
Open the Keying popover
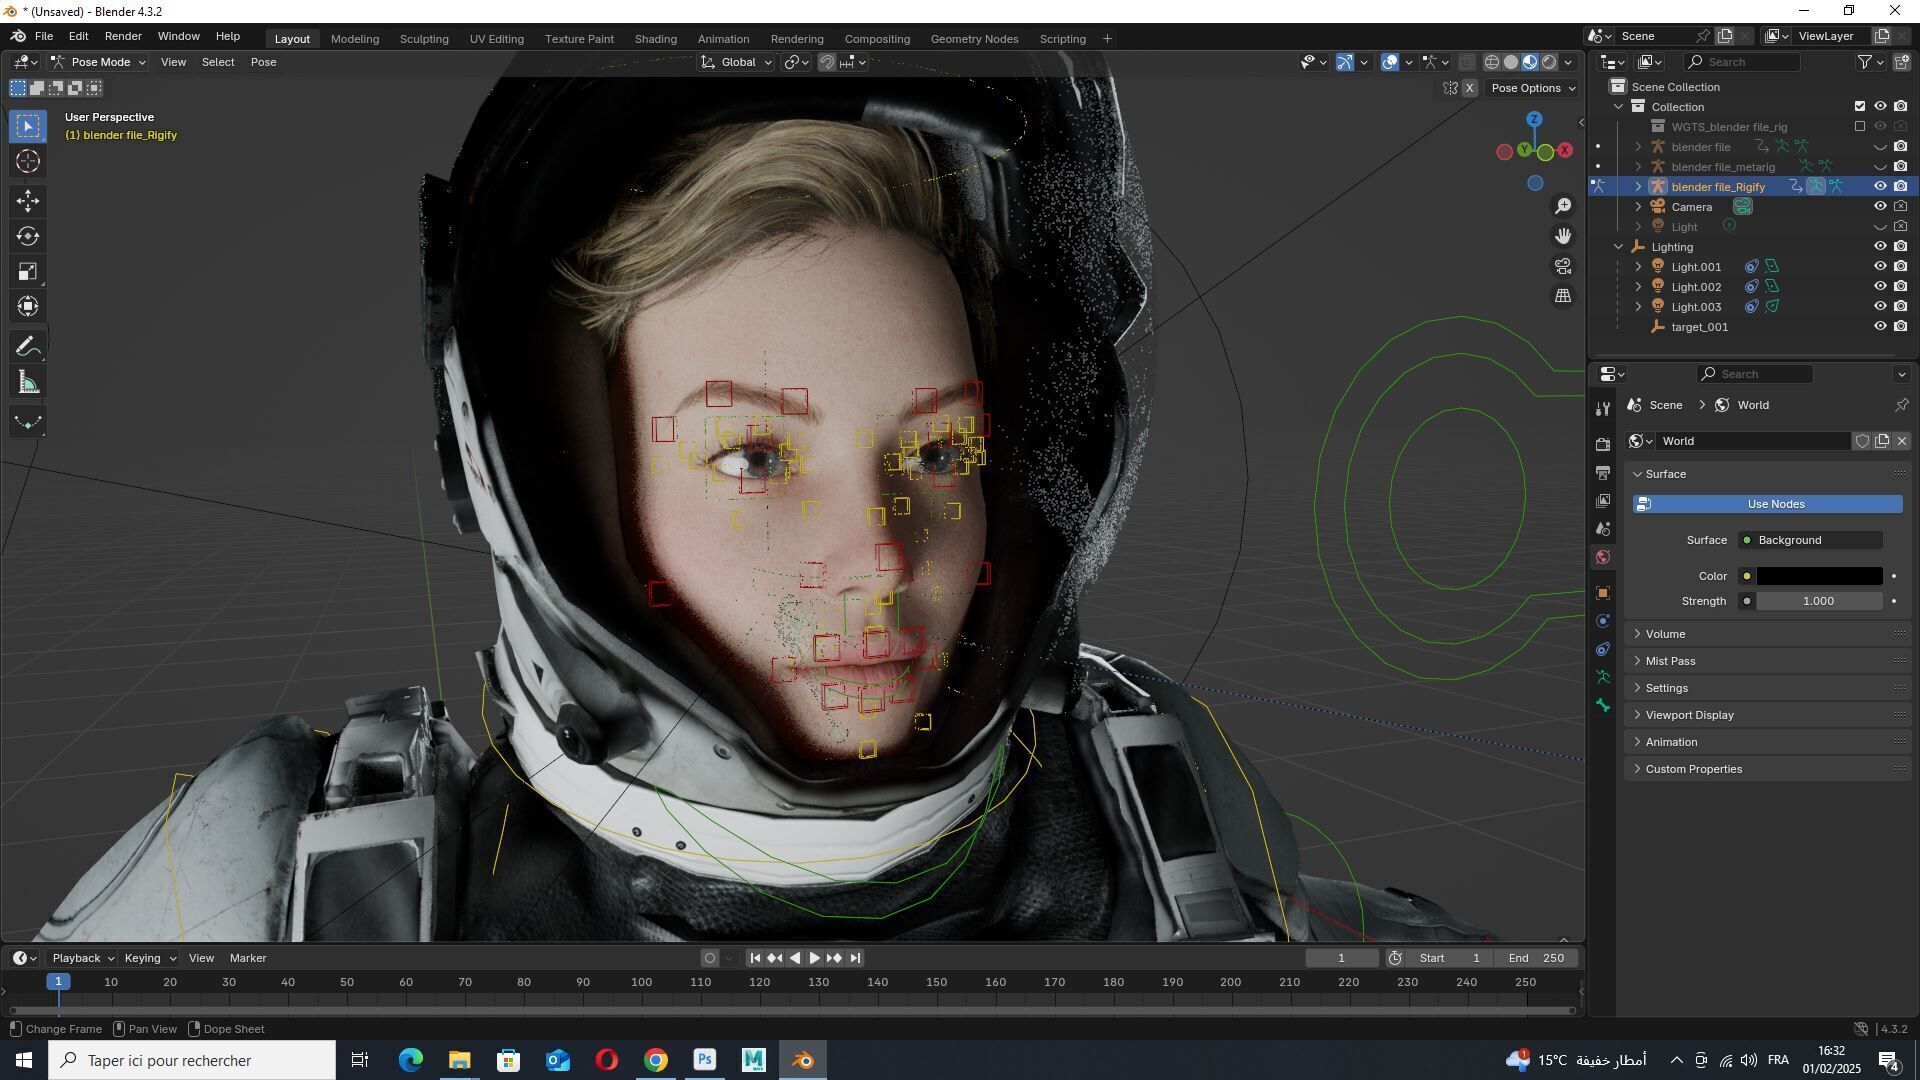(149, 958)
